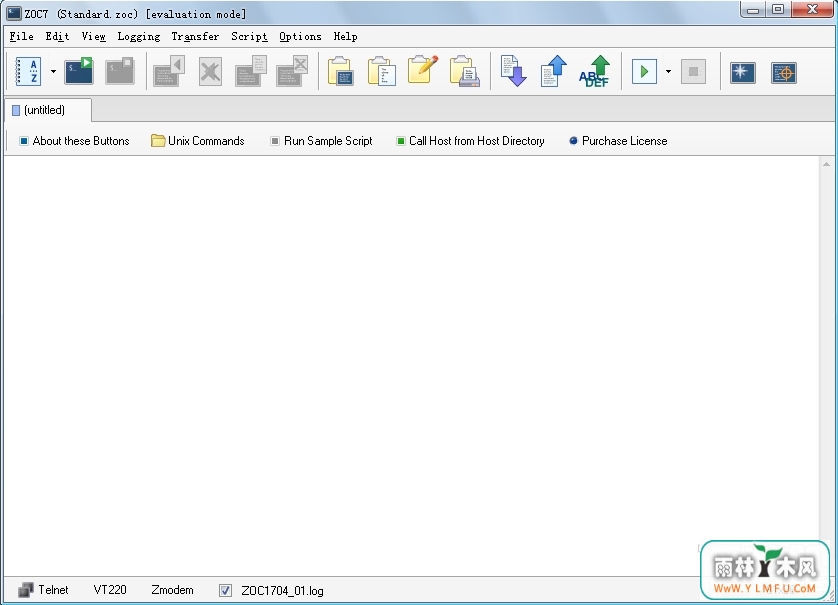
Task: Click the send text ABC DEF icon
Action: click(594, 71)
